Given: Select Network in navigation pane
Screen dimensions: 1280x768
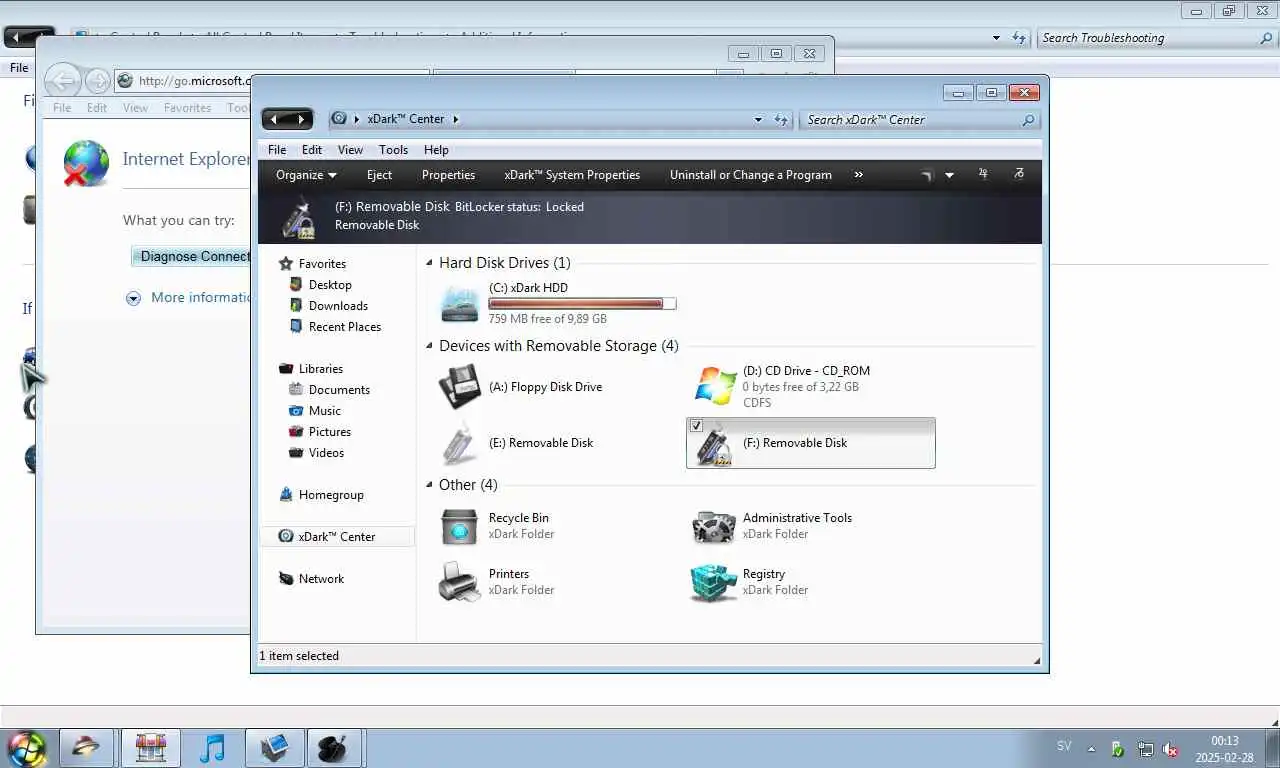Looking at the screenshot, I should click(x=321, y=579).
